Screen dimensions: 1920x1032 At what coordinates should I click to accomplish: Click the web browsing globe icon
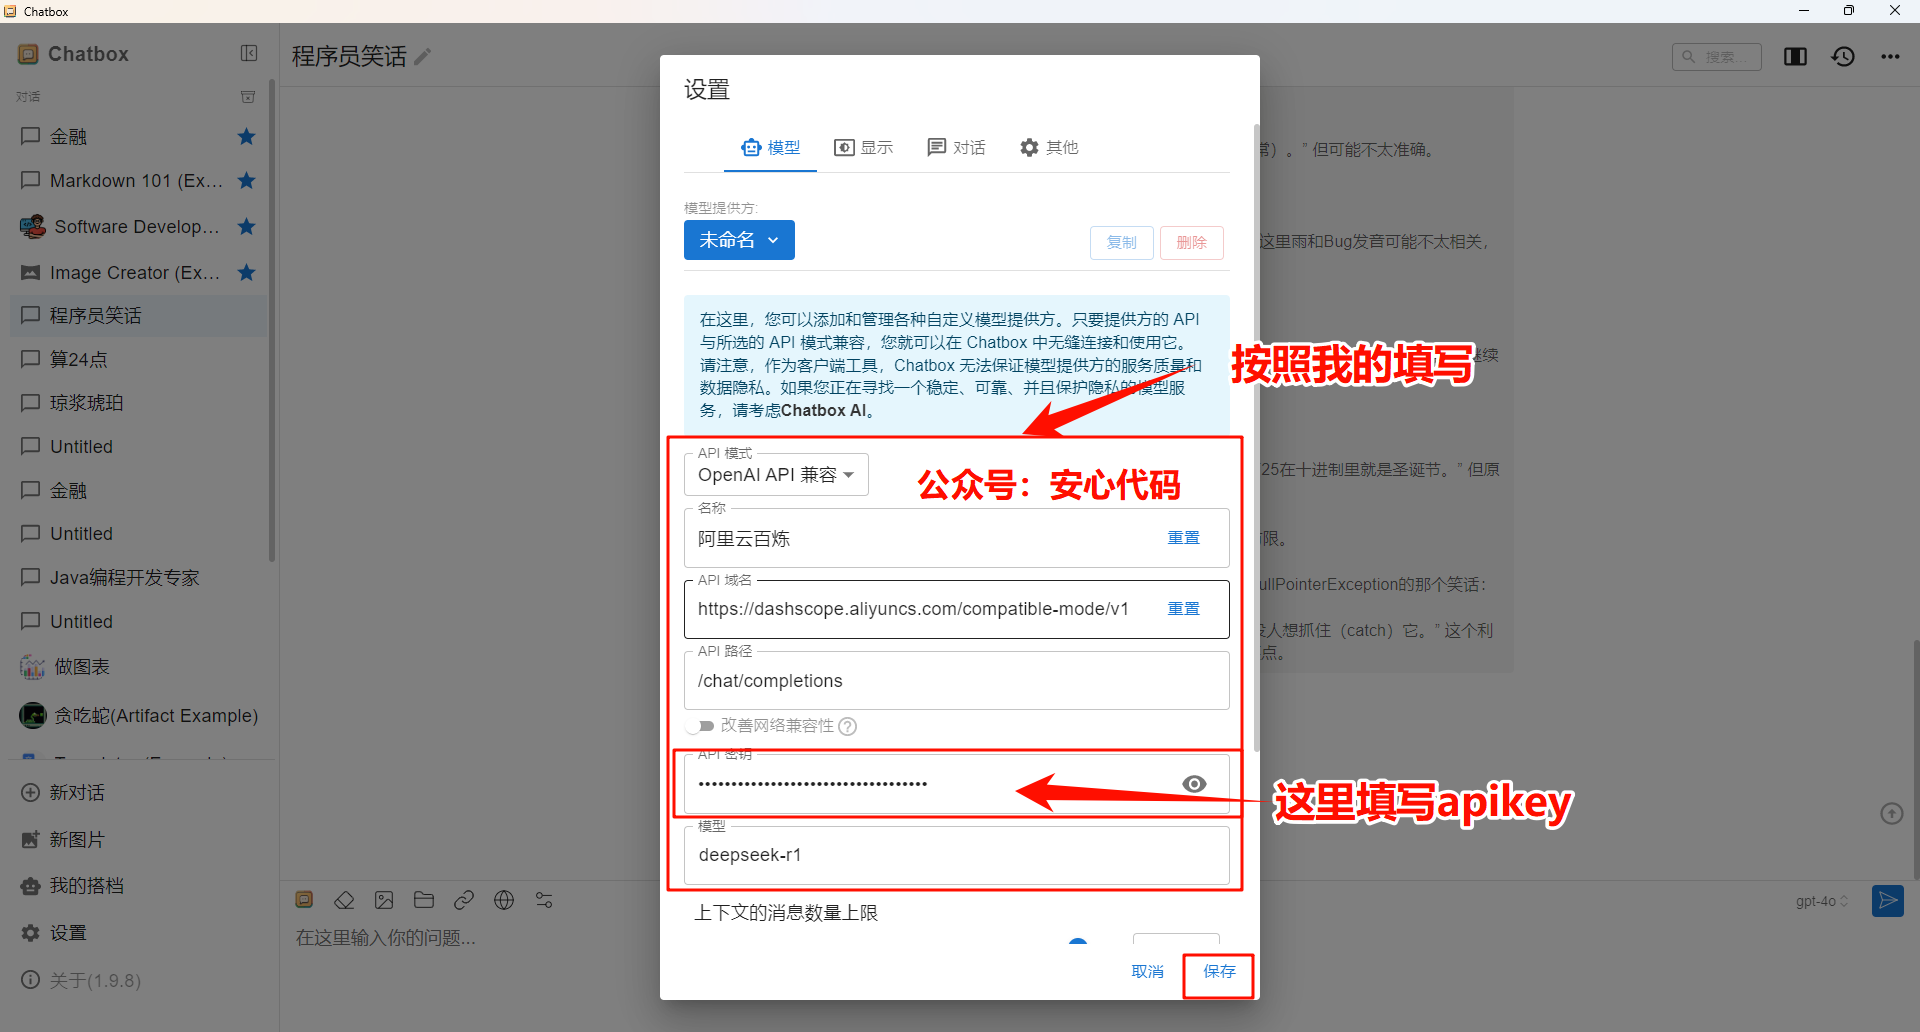504,900
